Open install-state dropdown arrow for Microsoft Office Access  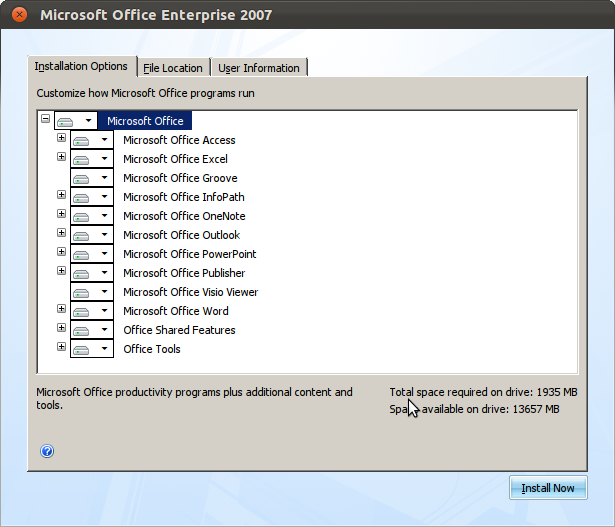pyautogui.click(x=104, y=139)
